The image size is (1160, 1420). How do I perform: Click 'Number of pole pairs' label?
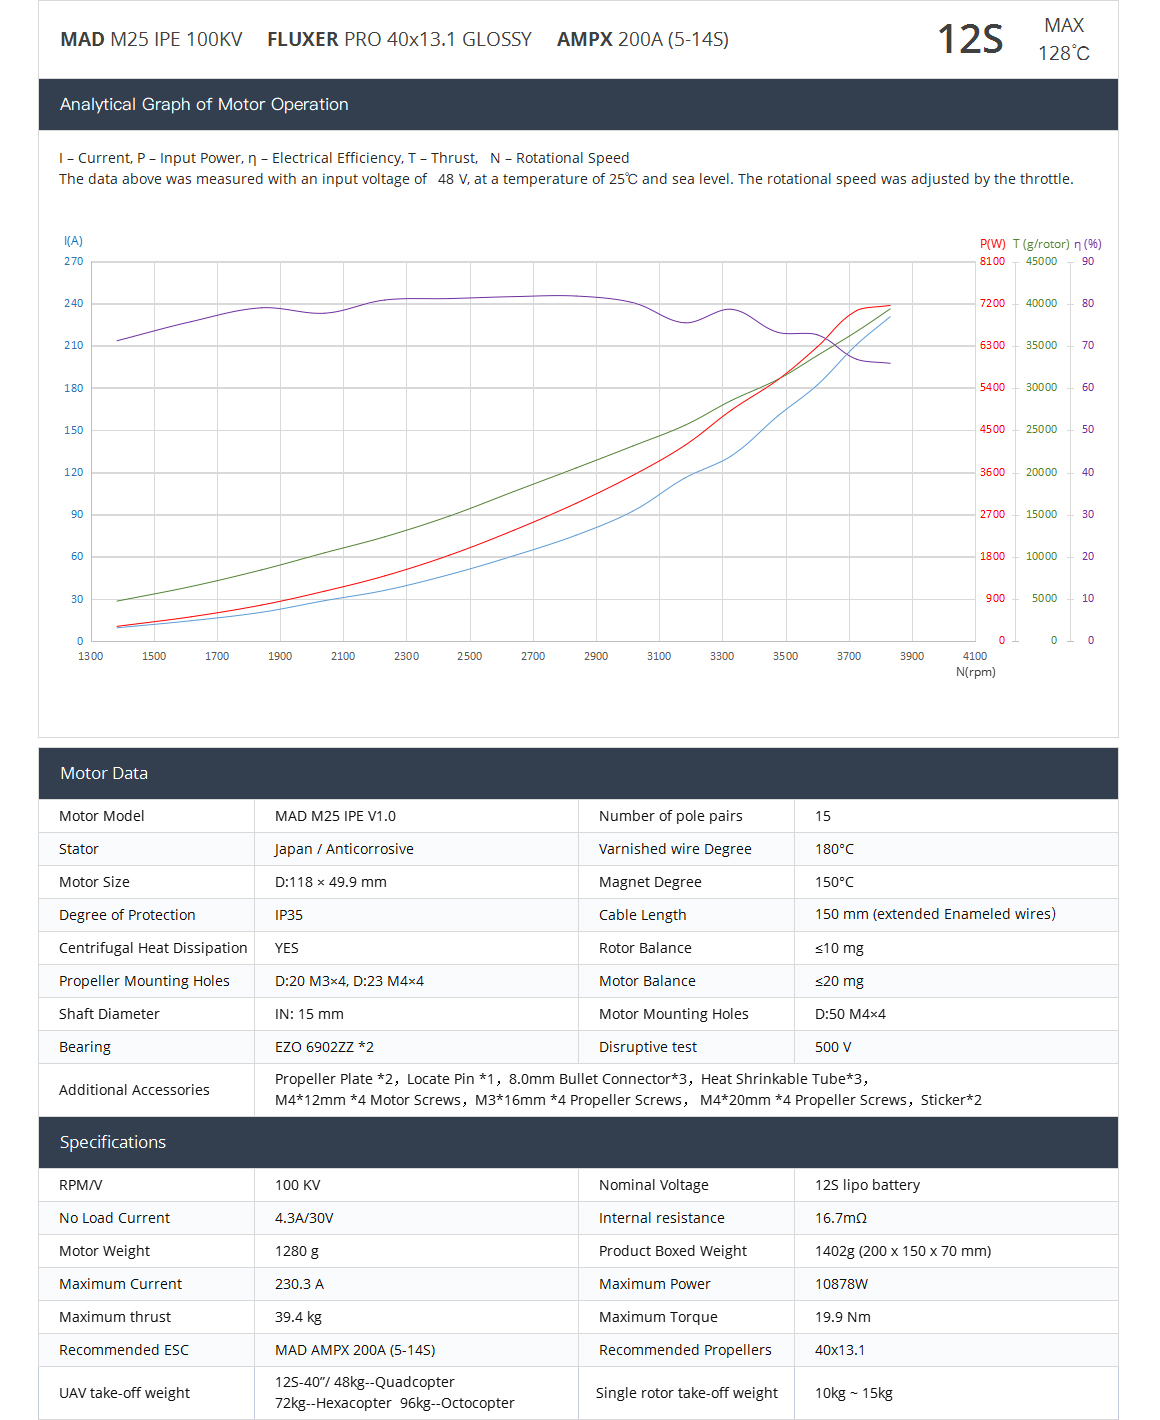click(671, 816)
